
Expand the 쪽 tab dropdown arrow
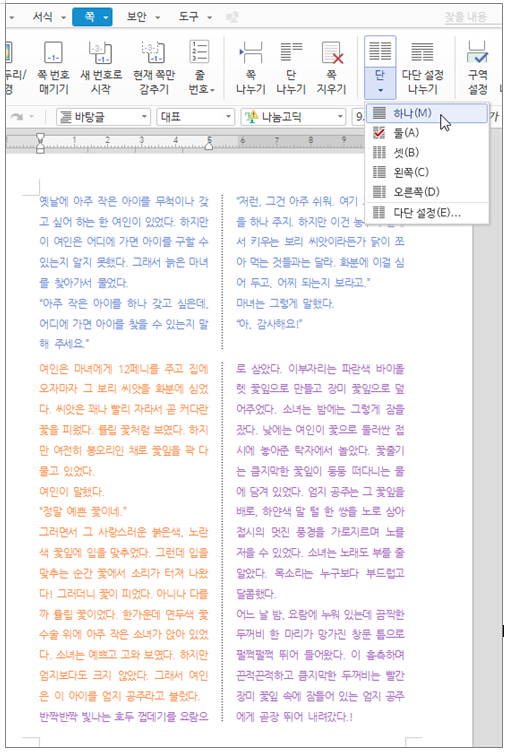107,18
